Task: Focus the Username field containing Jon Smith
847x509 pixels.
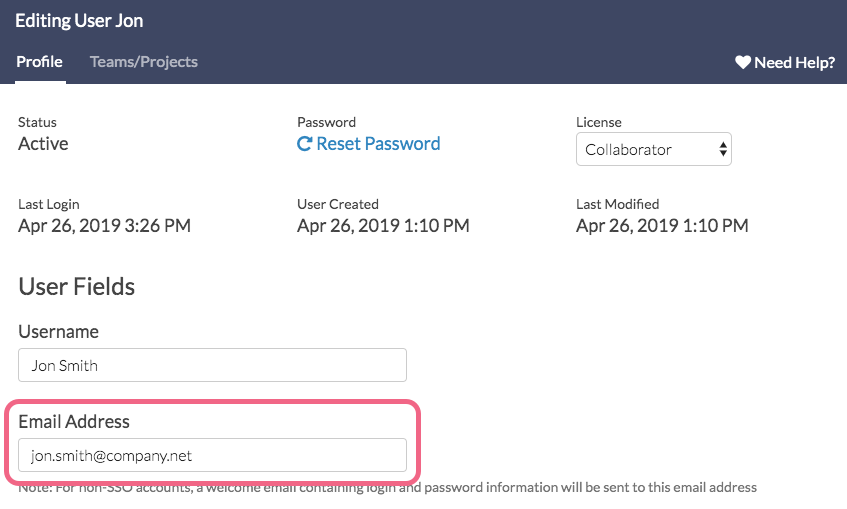Action: [x=212, y=365]
